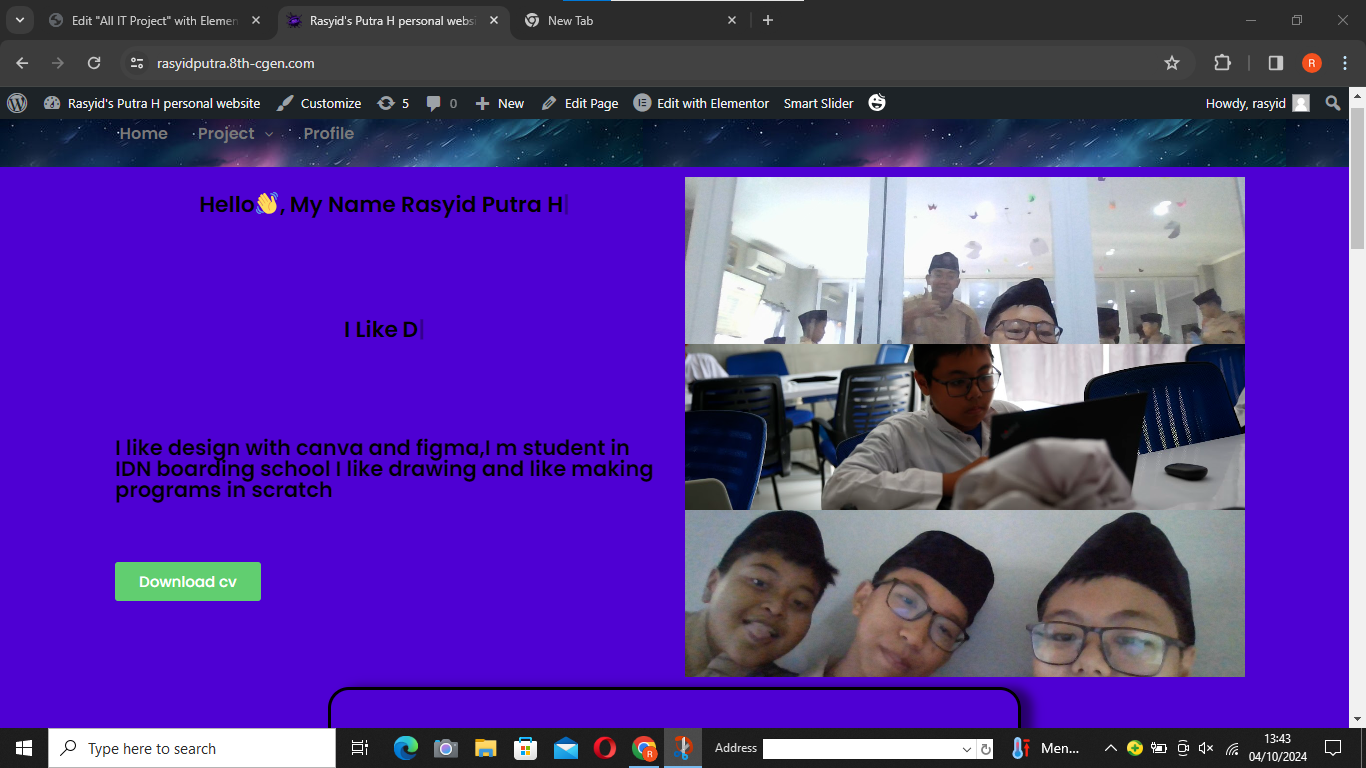Toggle the Chrome side panel
This screenshot has height=768, width=1366.
click(1275, 63)
